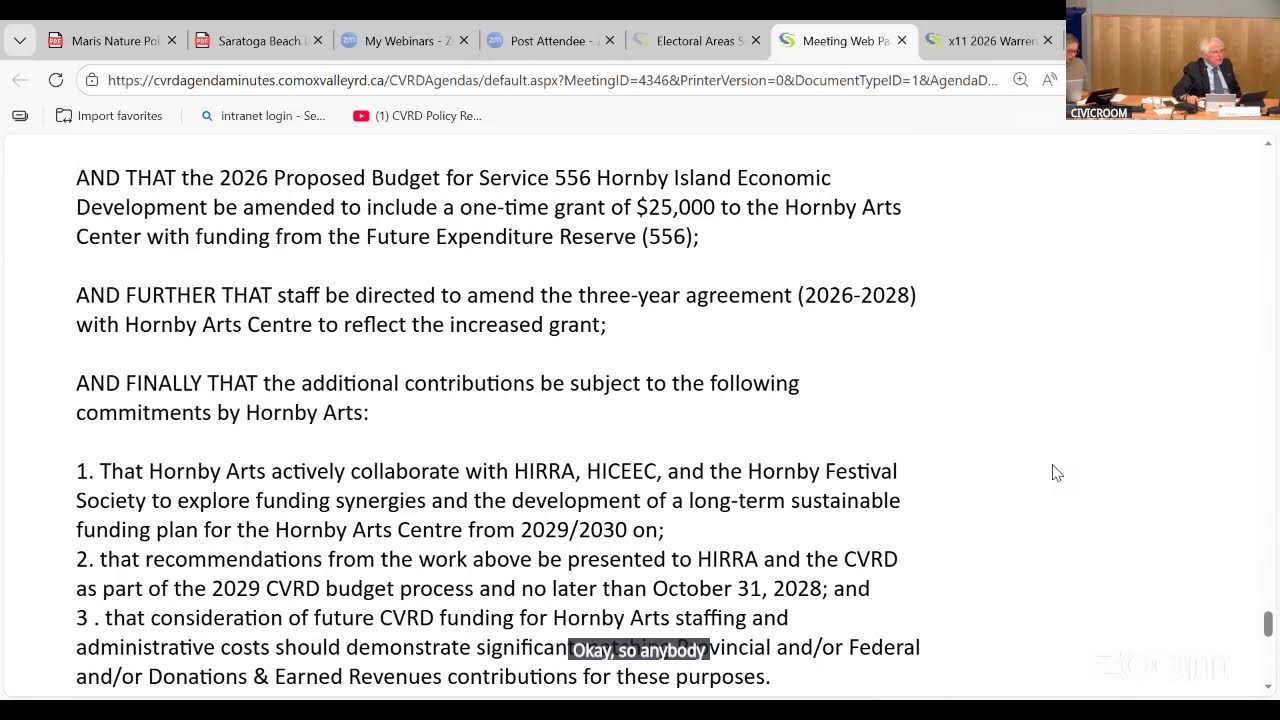Viewport: 1280px width, 720px height.
Task: Close the Maris Nature Poi tab
Action: (172, 41)
